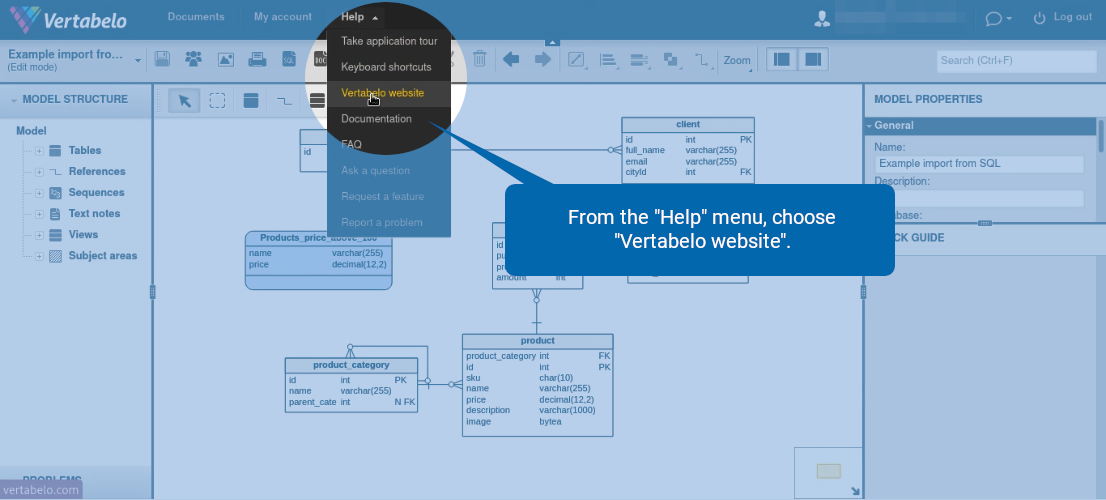This screenshot has width=1106, height=500.
Task: Choose Keyboard shortcuts from Help menu
Action: (x=389, y=67)
